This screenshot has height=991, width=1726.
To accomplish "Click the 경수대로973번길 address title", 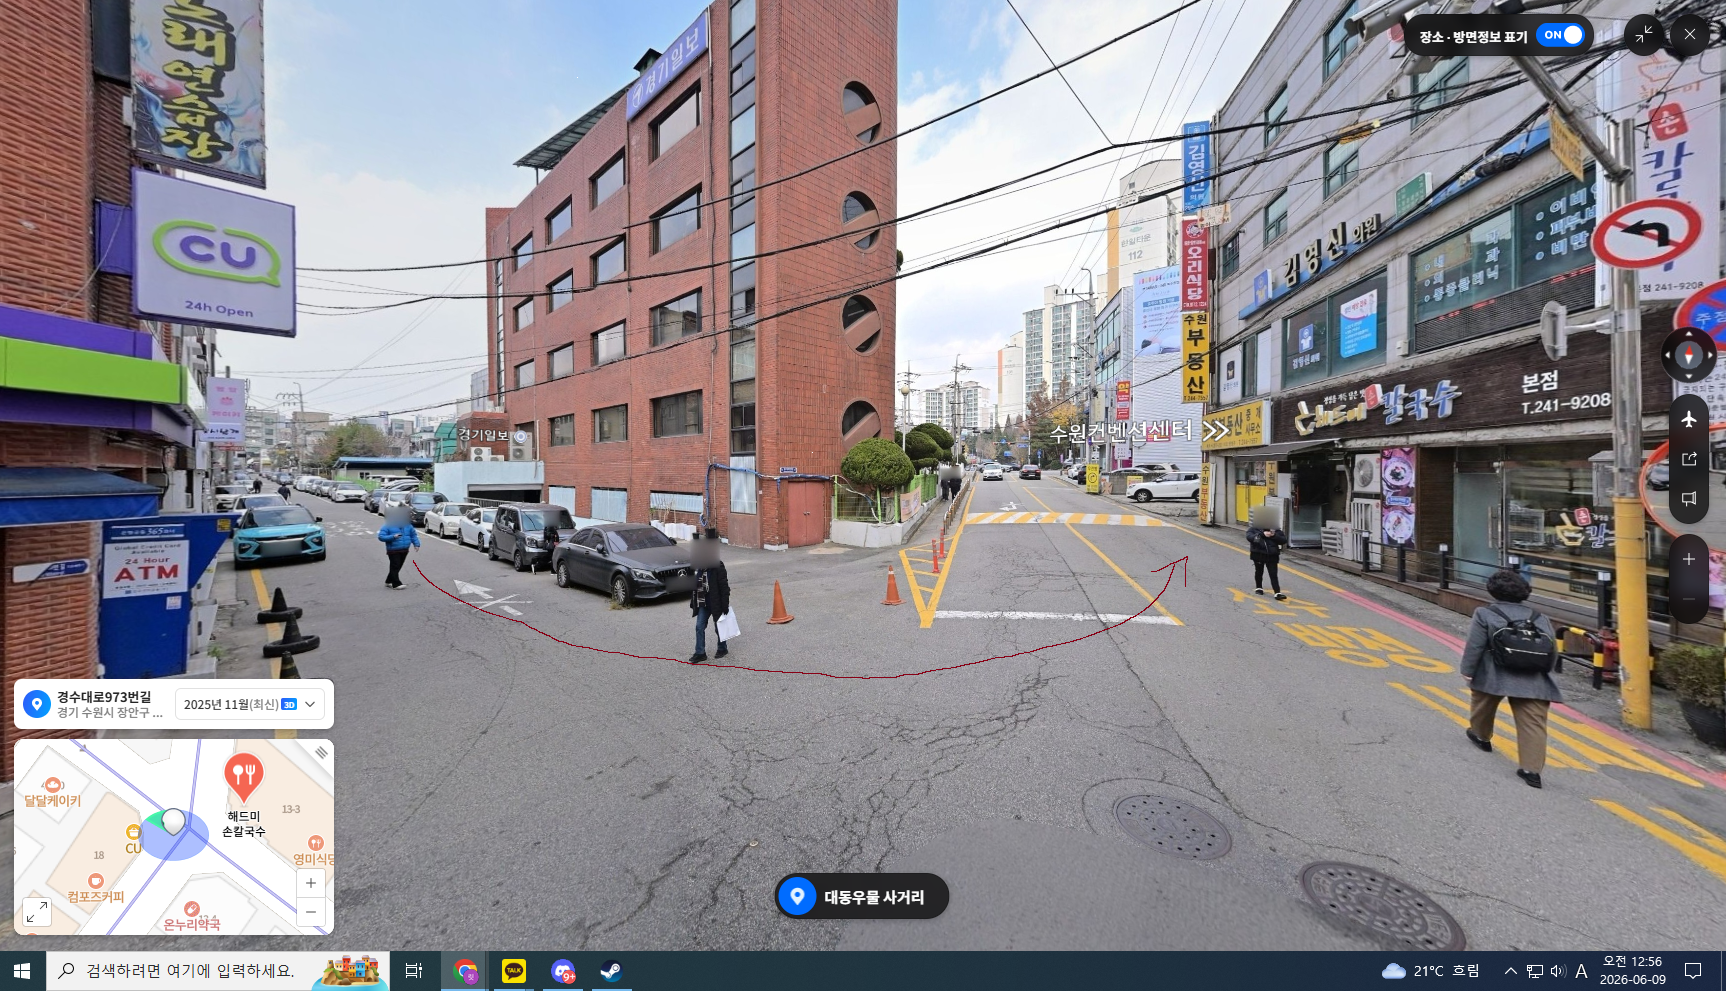I will pos(104,697).
